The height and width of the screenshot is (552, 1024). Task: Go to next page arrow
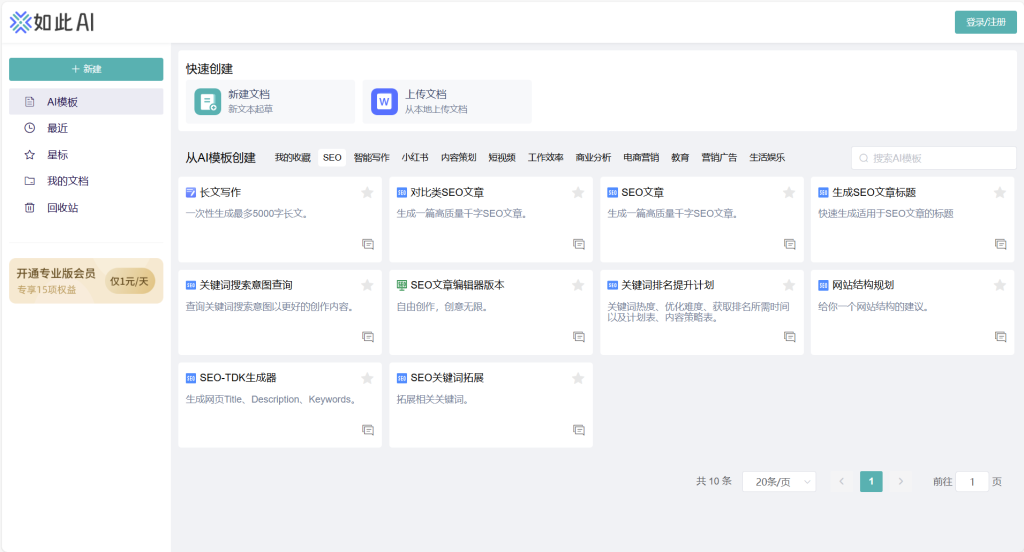(901, 481)
